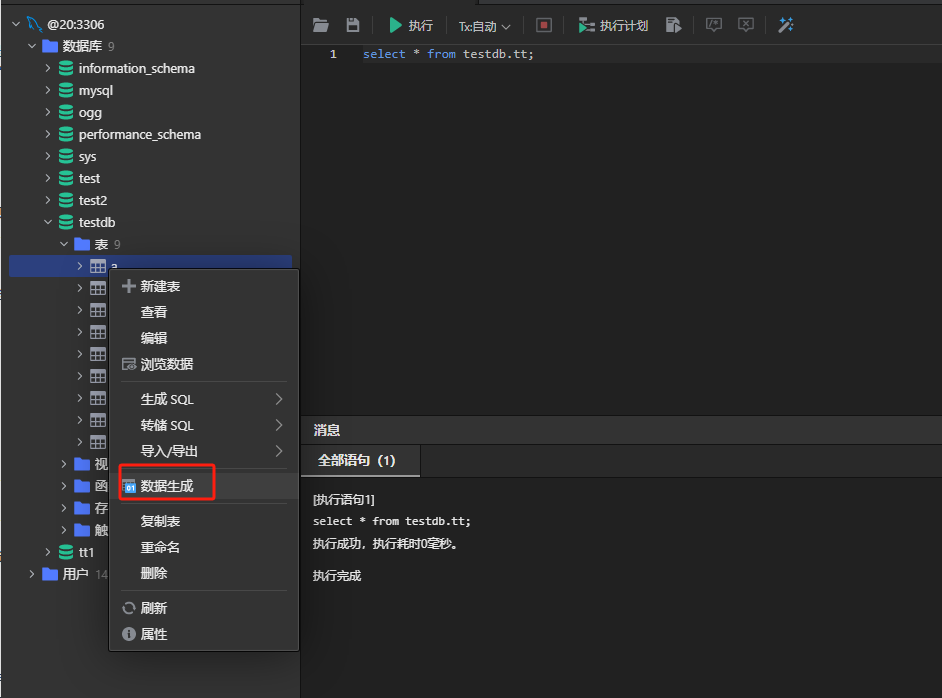Viewport: 942px width, 698px height.
Task: Click the 表 folder icon under testdb
Action: pos(82,244)
